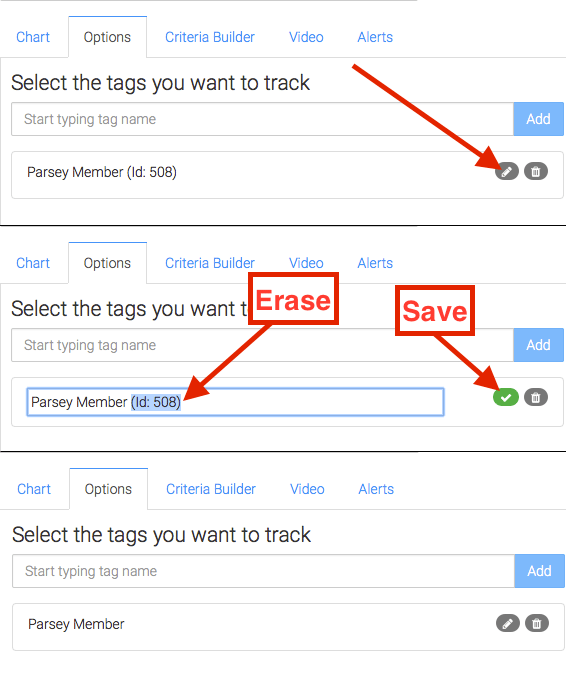
Task: Click pencil edit icon beside Parsey Member (Id: 508)
Action: pos(507,172)
